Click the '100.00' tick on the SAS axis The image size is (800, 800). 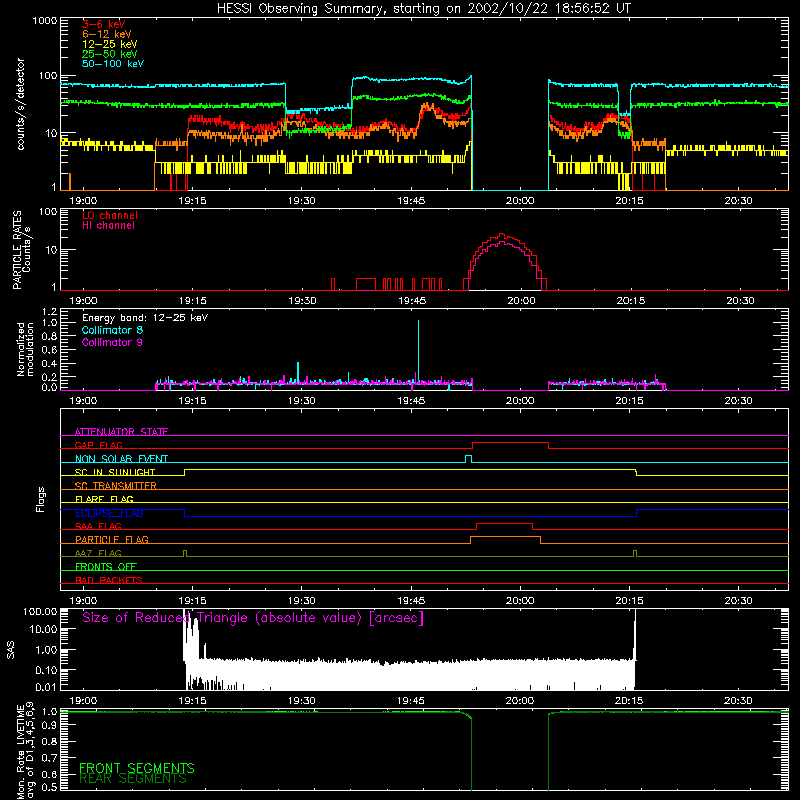click(x=40, y=611)
